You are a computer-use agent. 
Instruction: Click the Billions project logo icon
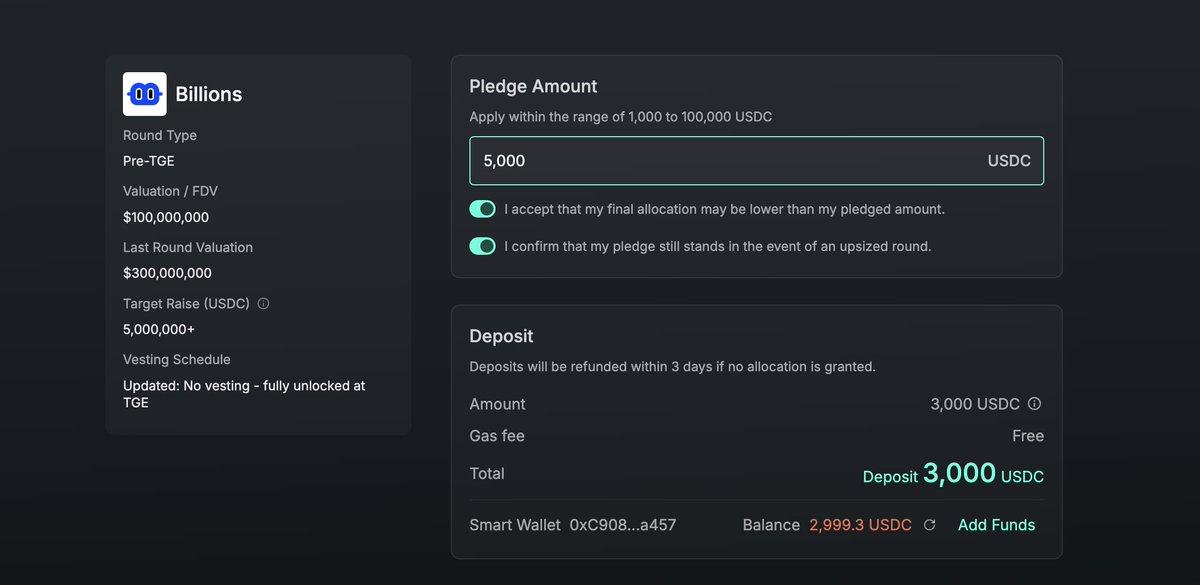click(145, 94)
